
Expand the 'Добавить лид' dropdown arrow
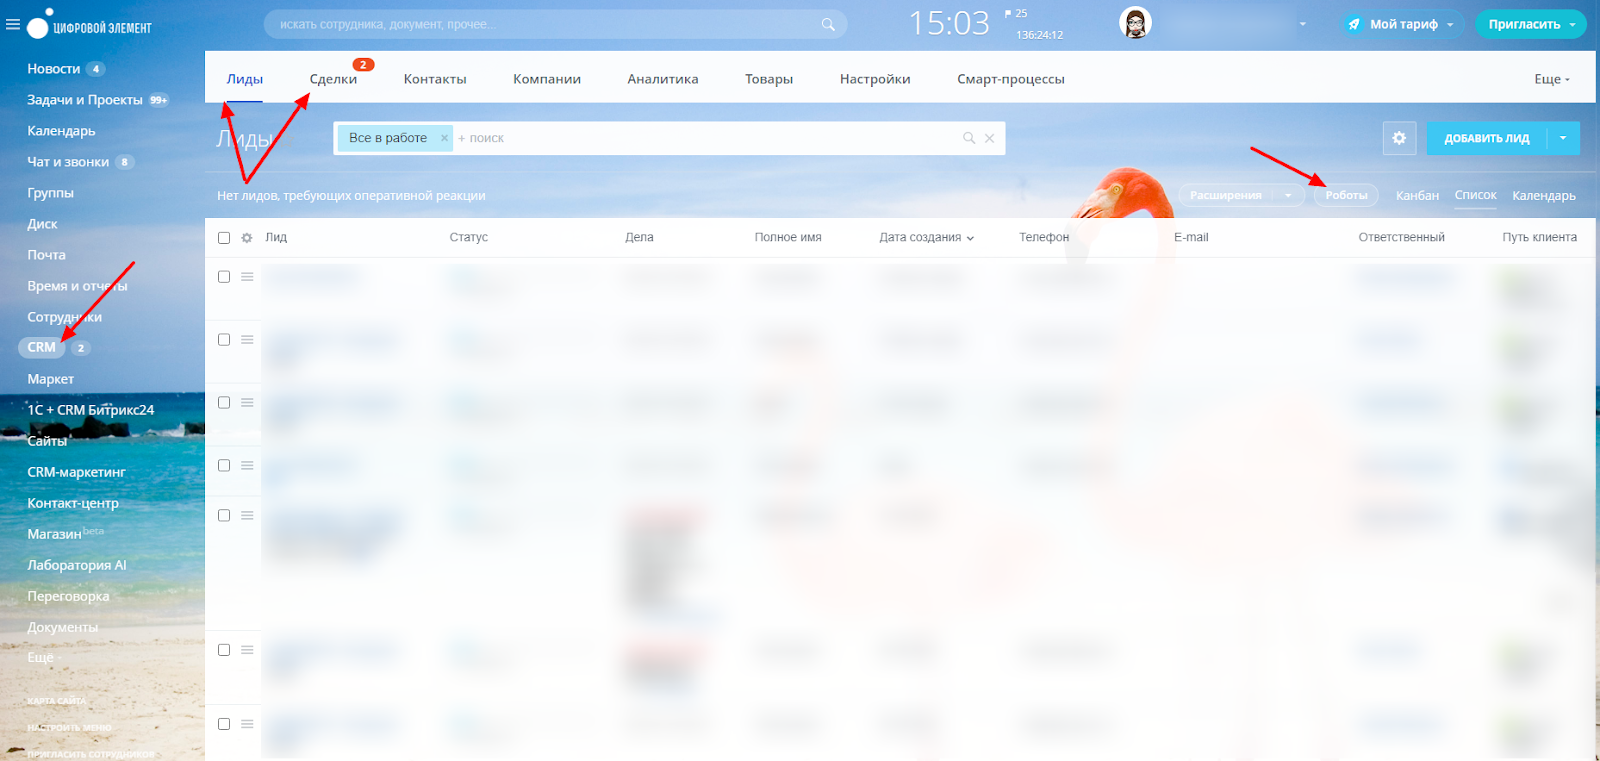[1563, 138]
